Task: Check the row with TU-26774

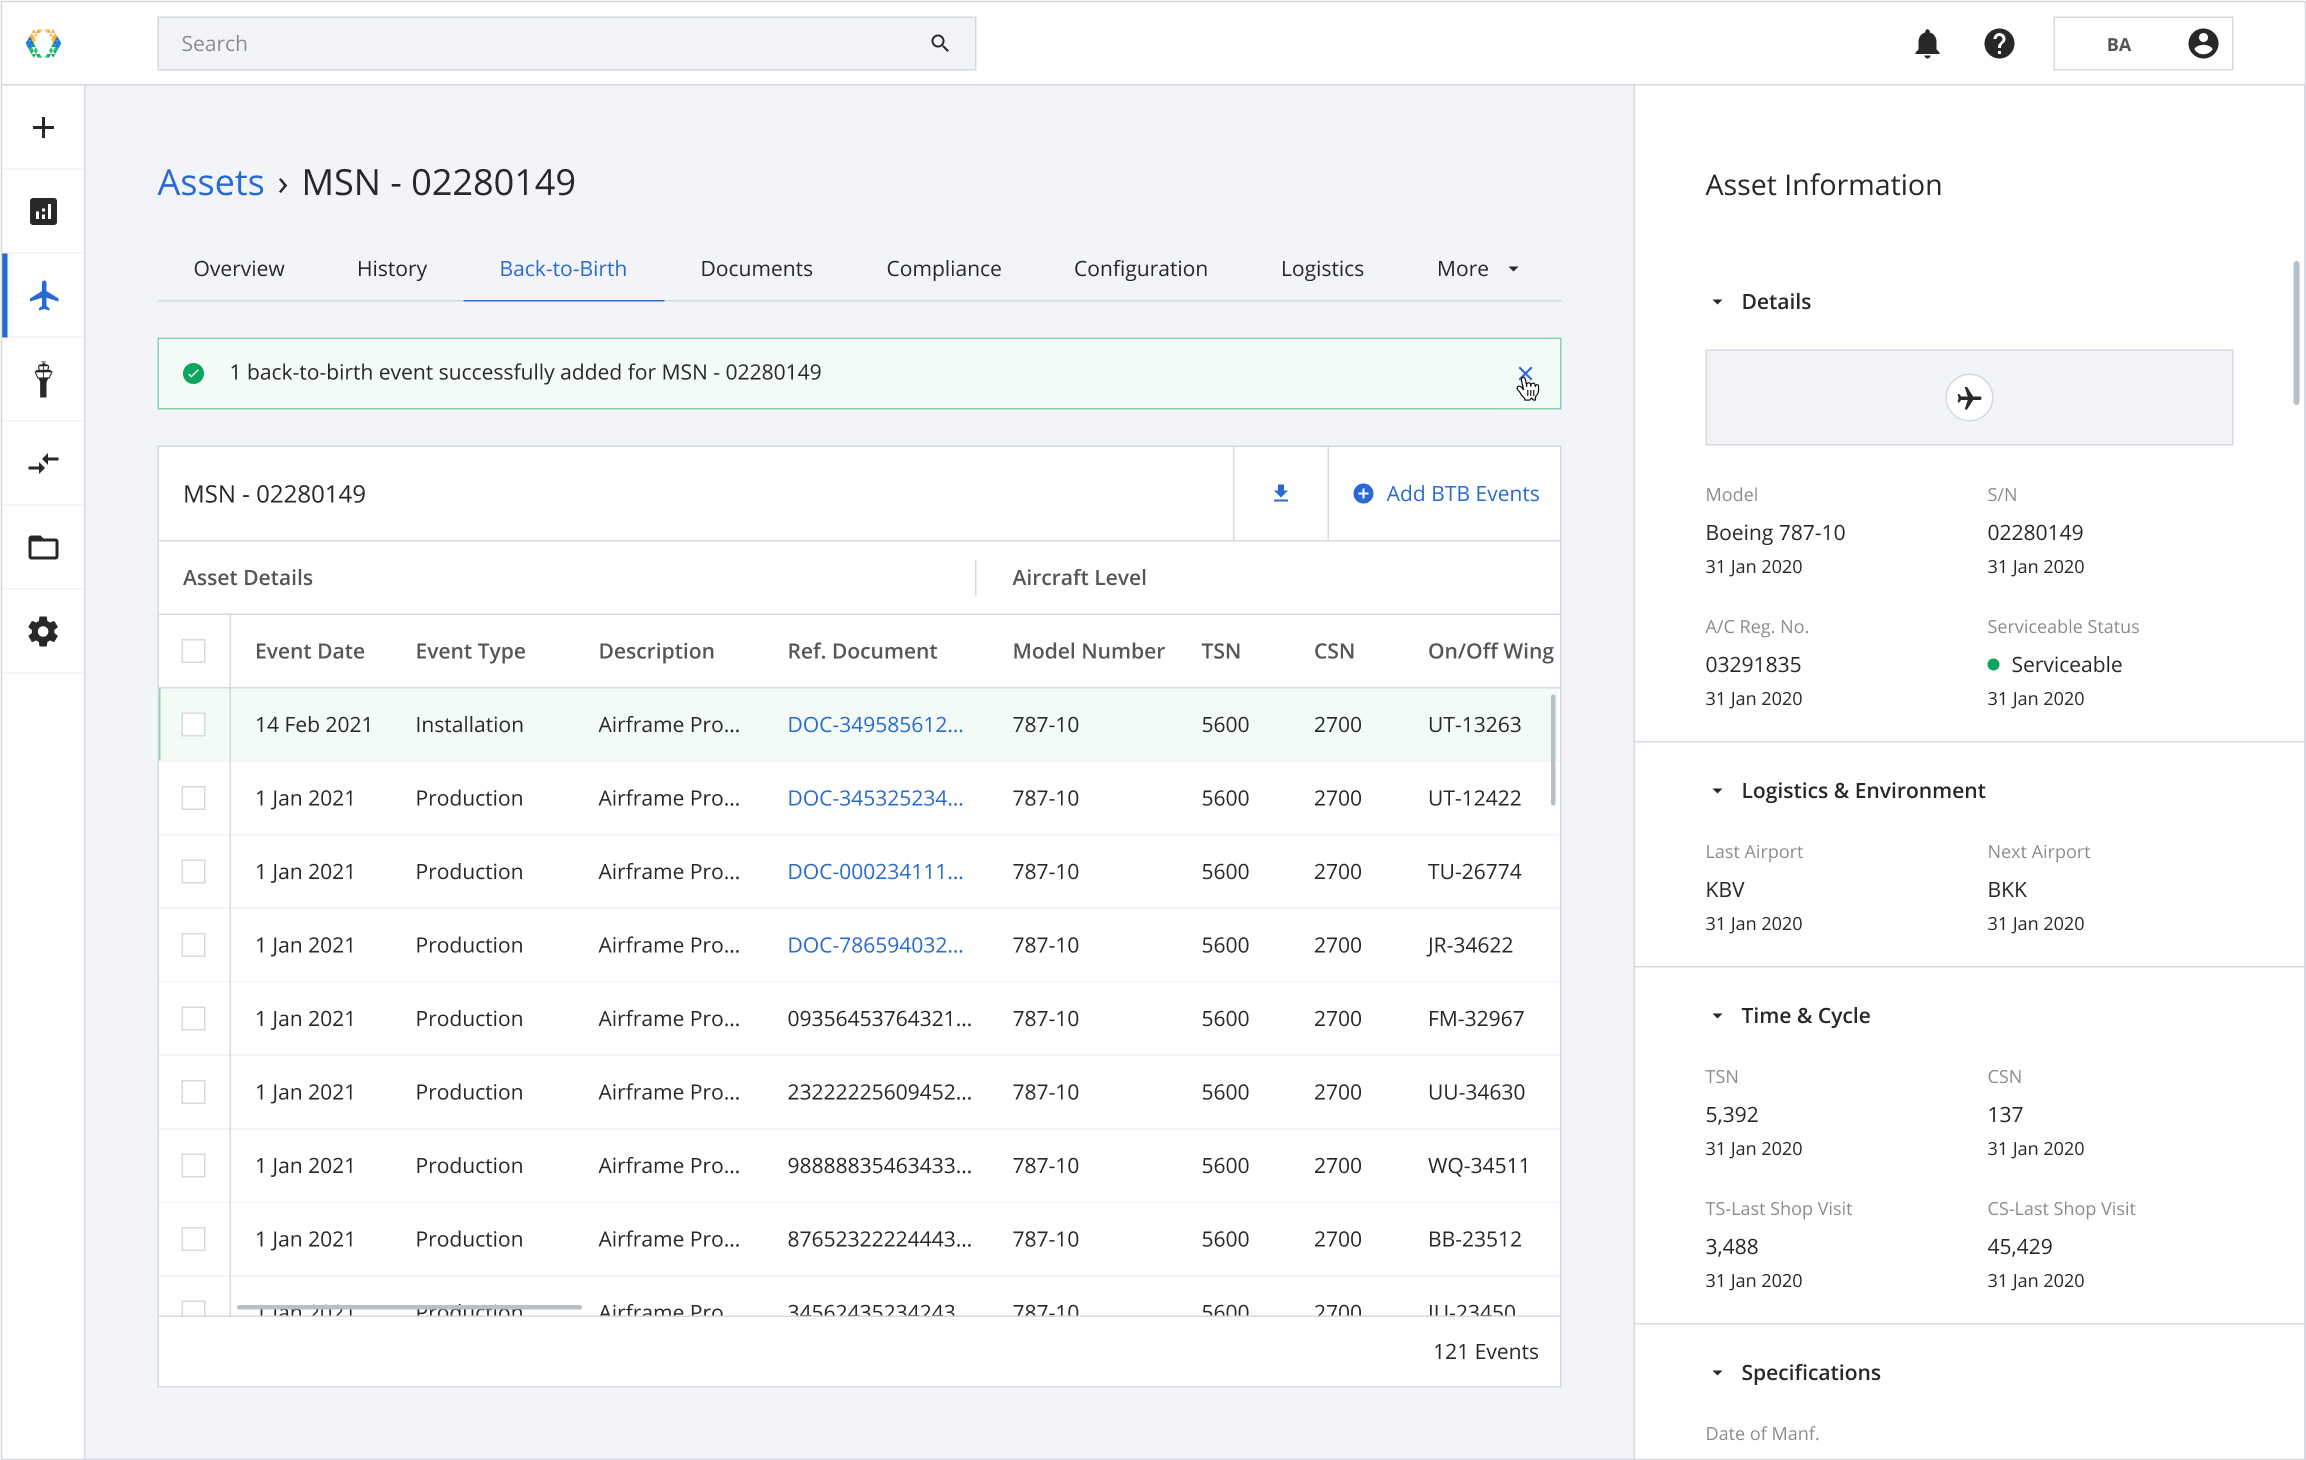Action: tap(194, 871)
